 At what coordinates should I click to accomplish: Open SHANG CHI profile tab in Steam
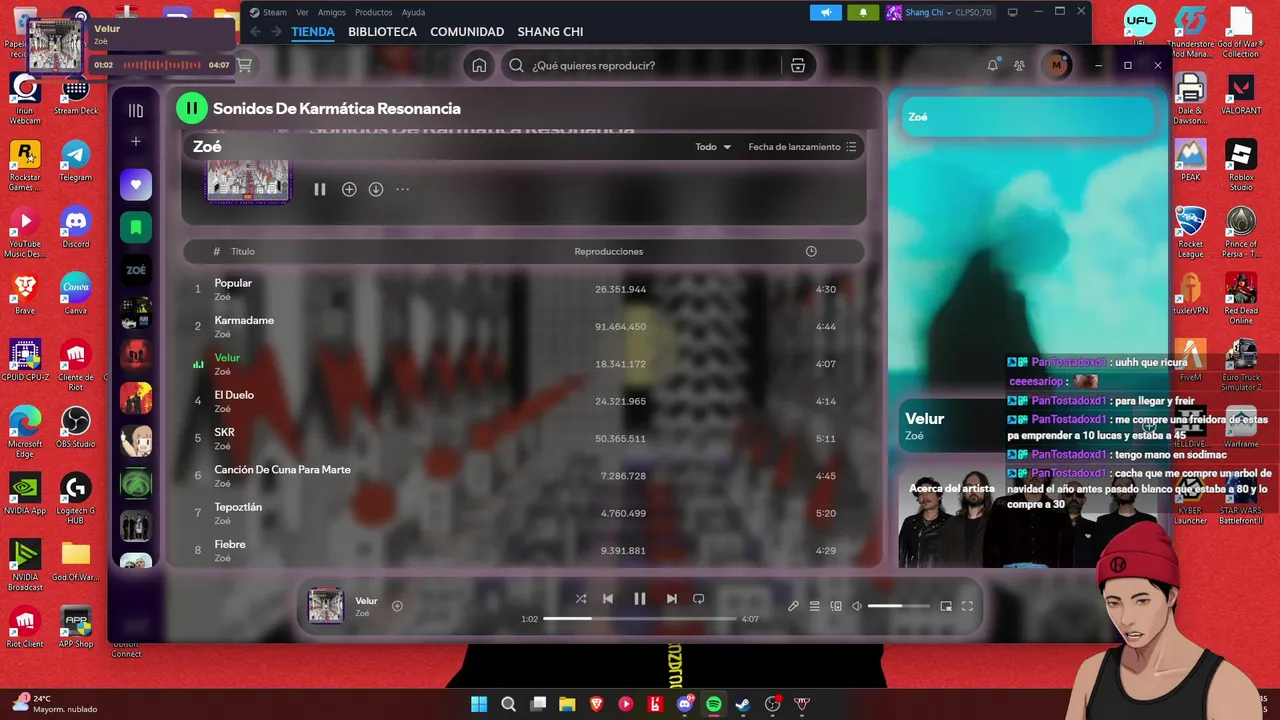[550, 32]
